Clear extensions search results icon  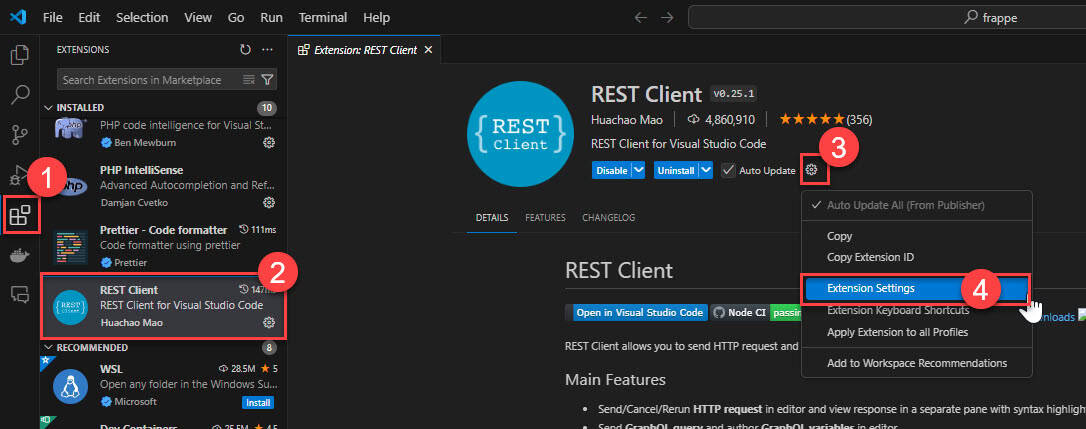pos(249,80)
